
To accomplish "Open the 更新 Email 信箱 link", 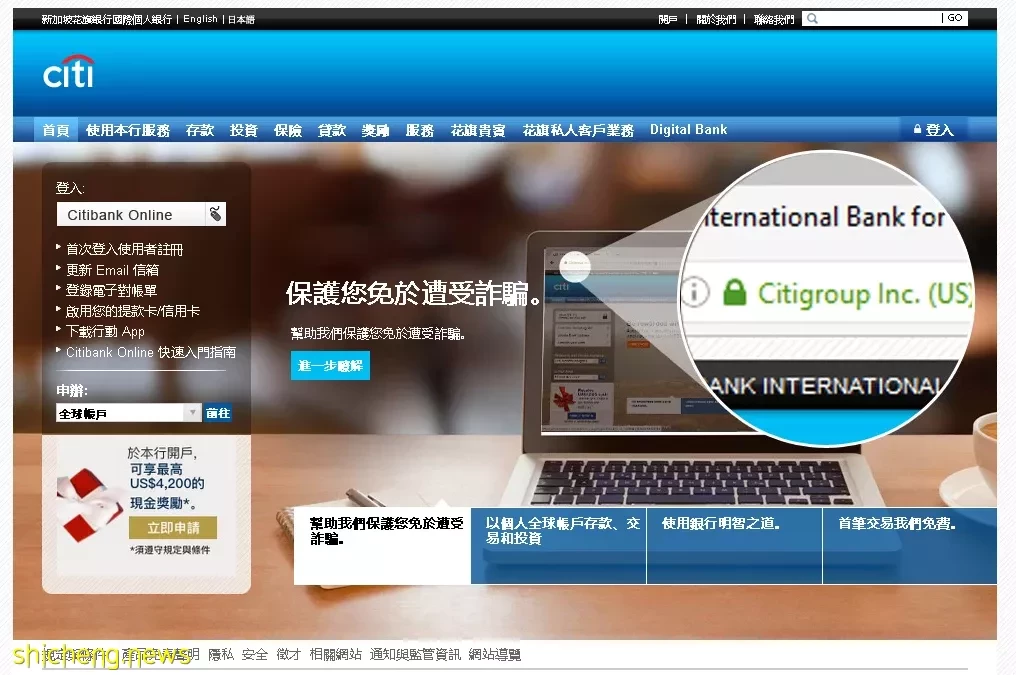I will [112, 270].
